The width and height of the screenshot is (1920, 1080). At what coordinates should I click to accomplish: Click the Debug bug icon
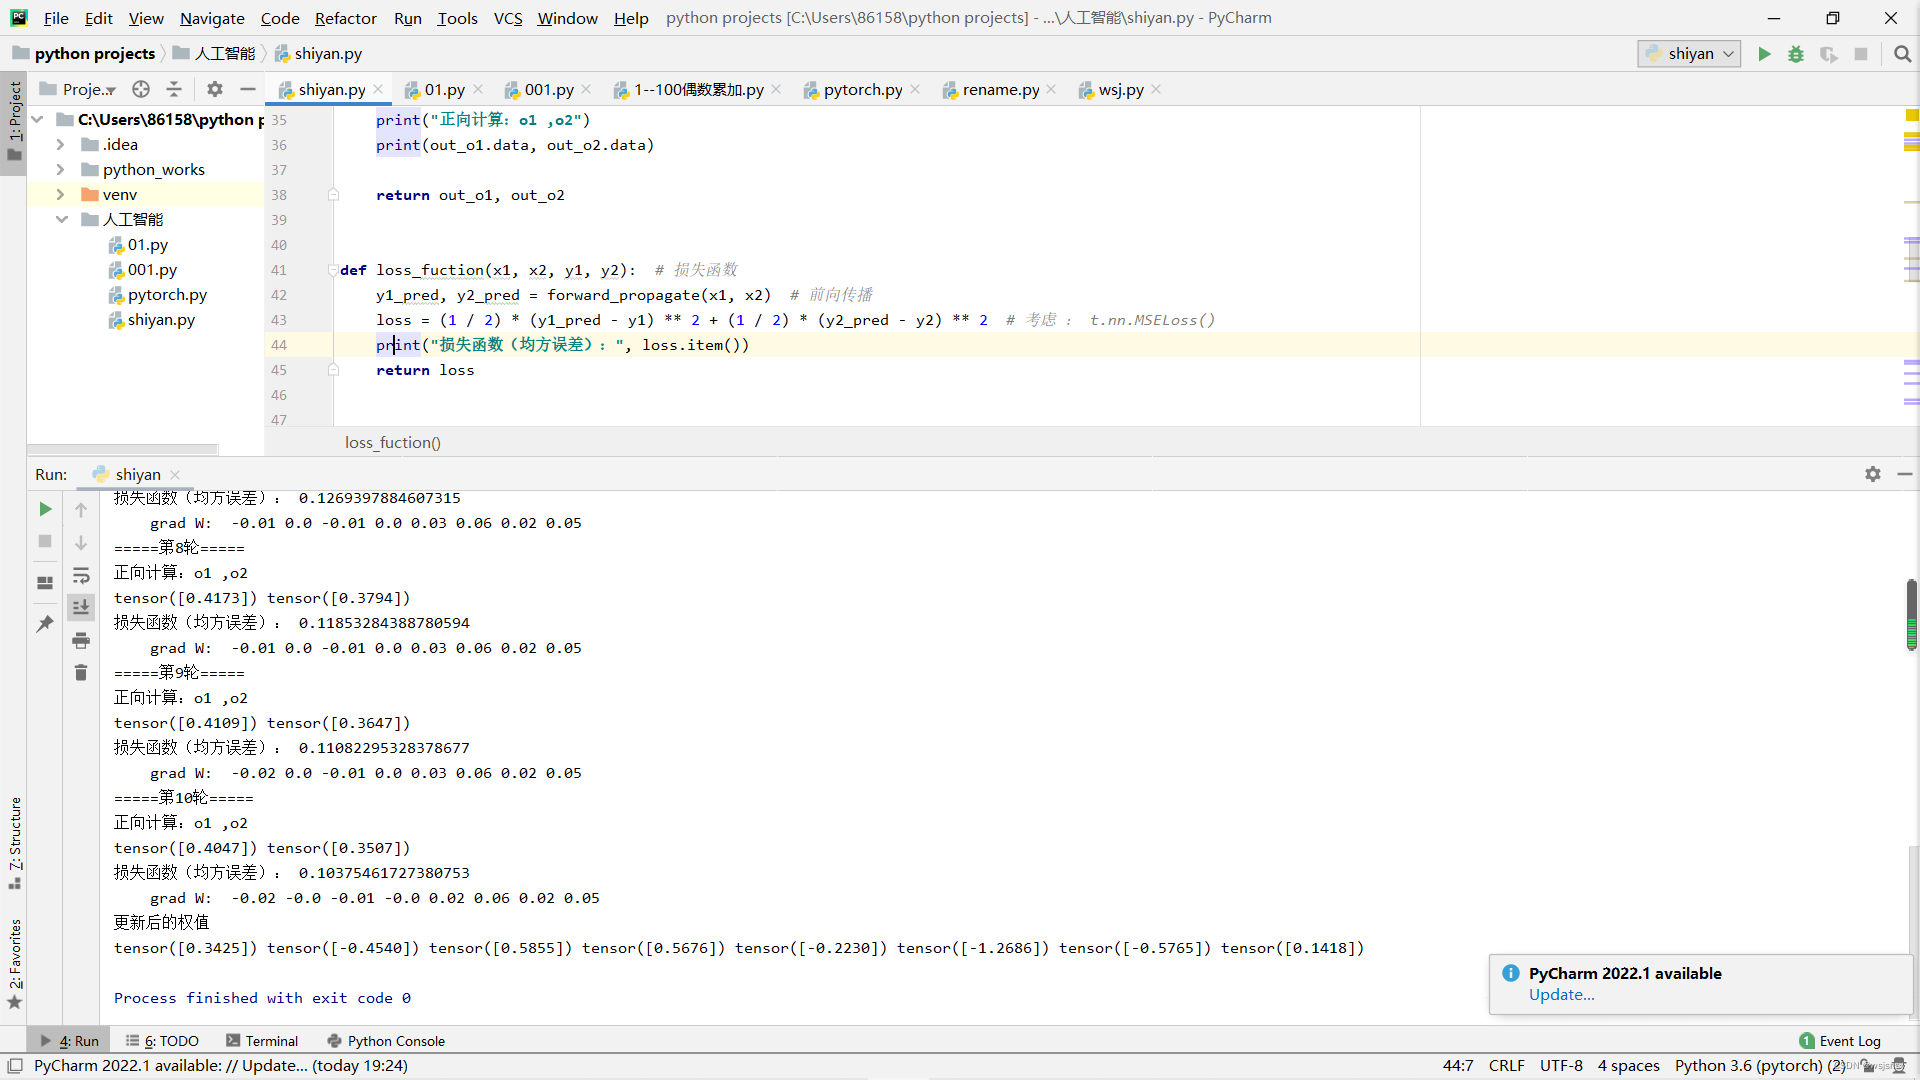coord(1796,54)
